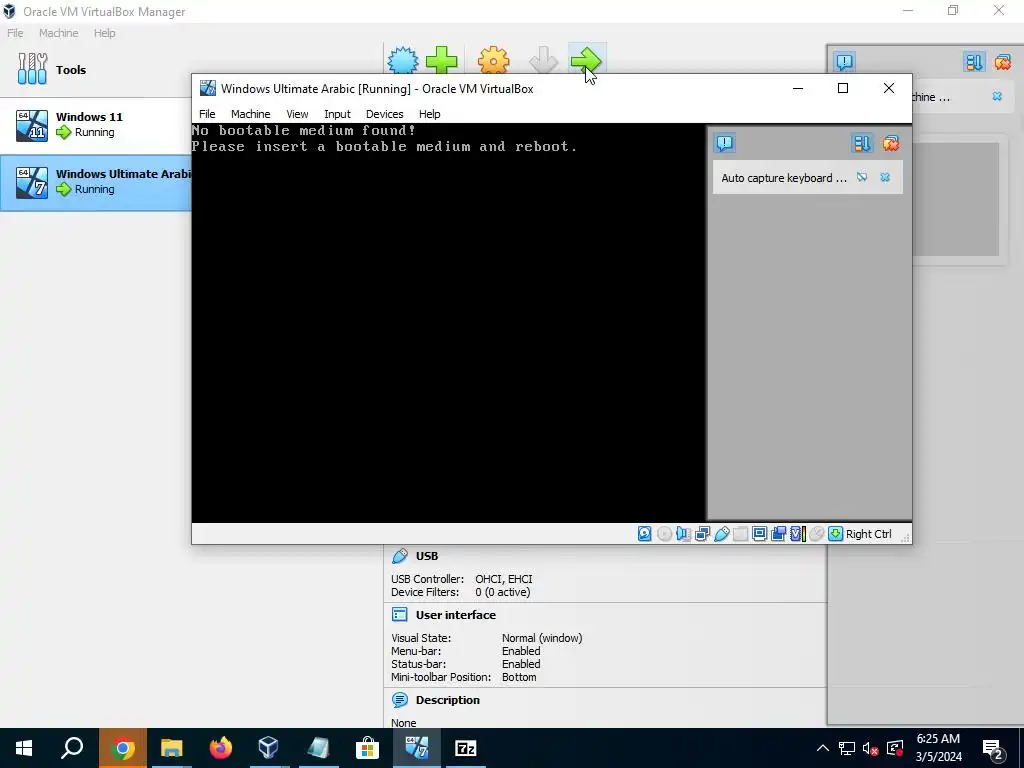Viewport: 1024px width, 768px height.
Task: Toggle notification center icon in Manager window
Action: (844, 61)
